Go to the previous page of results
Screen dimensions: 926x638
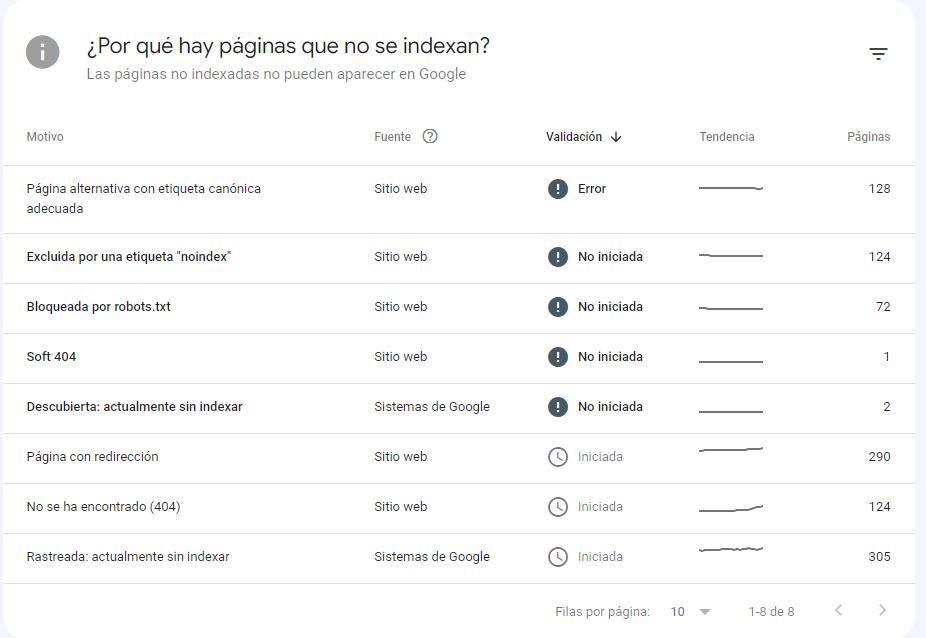pyautogui.click(x=838, y=610)
